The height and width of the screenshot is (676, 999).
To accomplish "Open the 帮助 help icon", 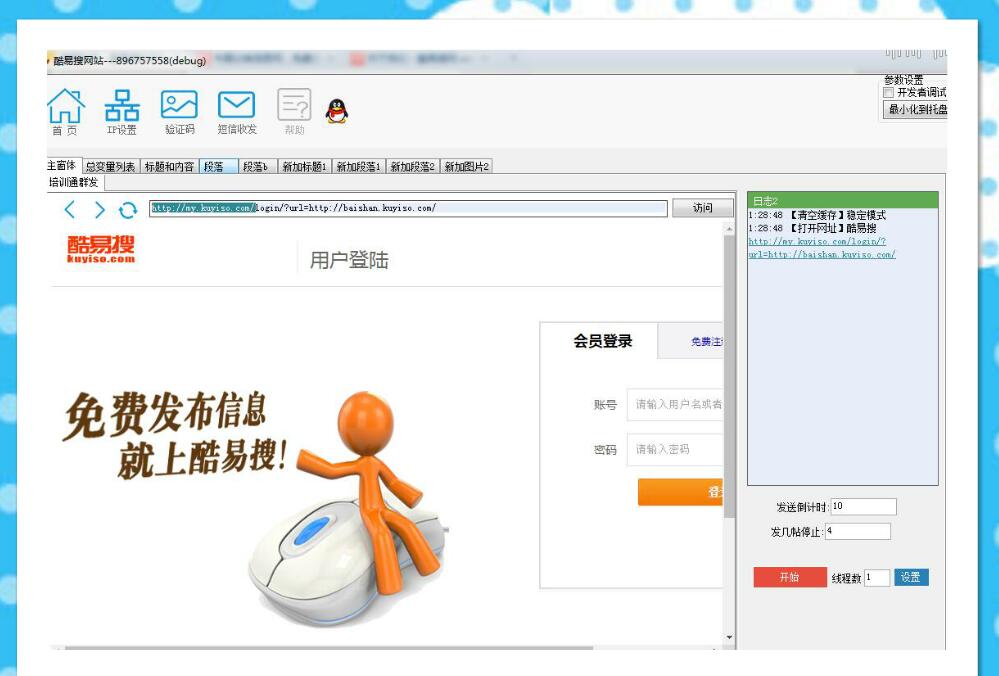I will coord(294,112).
